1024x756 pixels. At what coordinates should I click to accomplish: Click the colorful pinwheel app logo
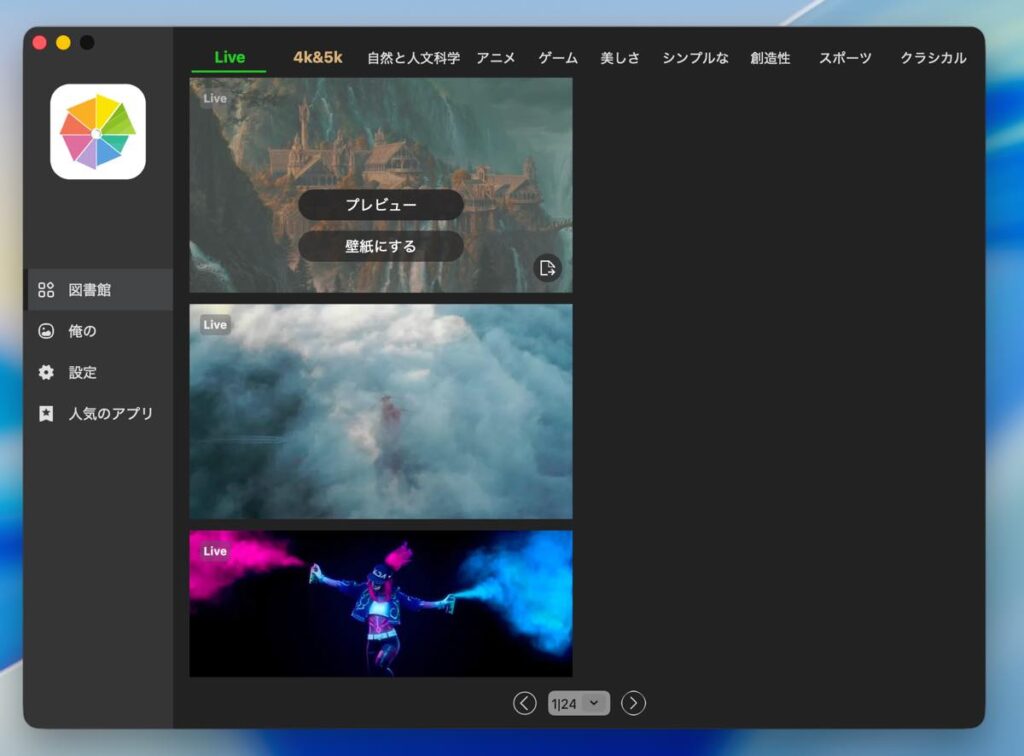pos(98,132)
